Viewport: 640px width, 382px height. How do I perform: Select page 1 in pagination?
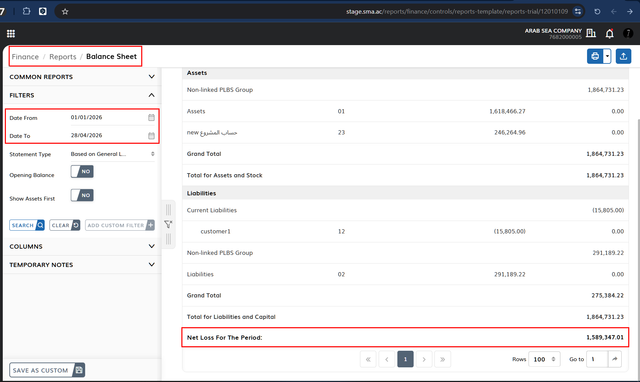[405, 359]
